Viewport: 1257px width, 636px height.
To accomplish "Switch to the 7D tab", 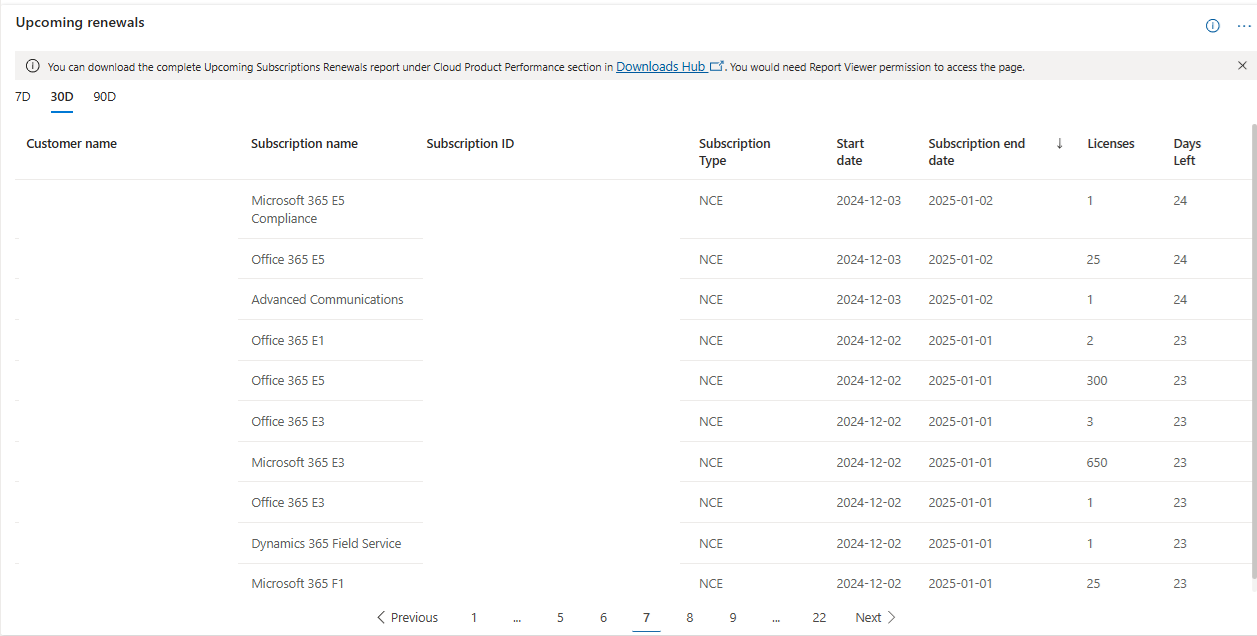I will 23,97.
